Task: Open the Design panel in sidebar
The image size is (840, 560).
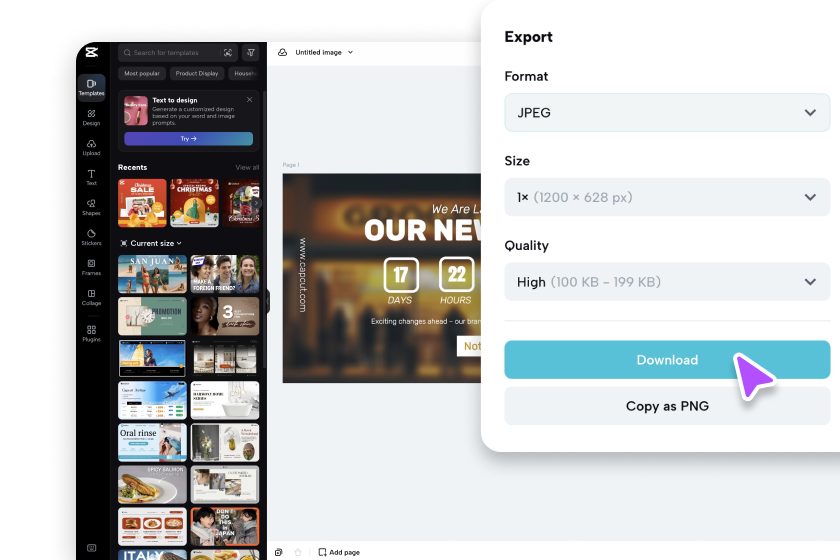Action: click(x=91, y=118)
